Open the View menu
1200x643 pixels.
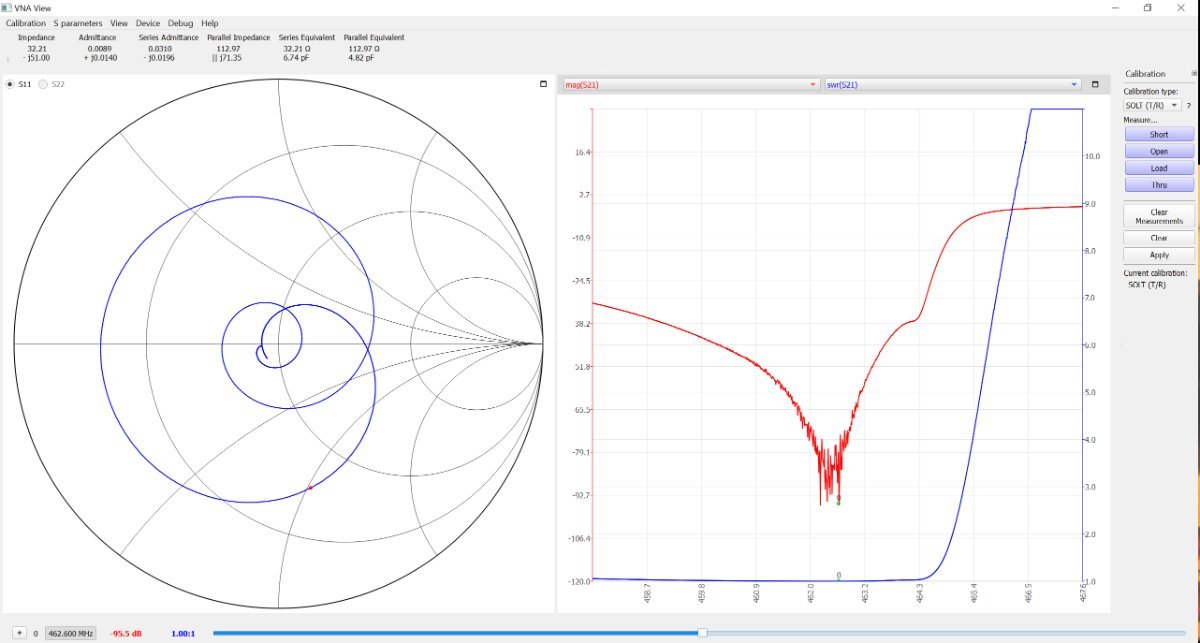(119, 23)
